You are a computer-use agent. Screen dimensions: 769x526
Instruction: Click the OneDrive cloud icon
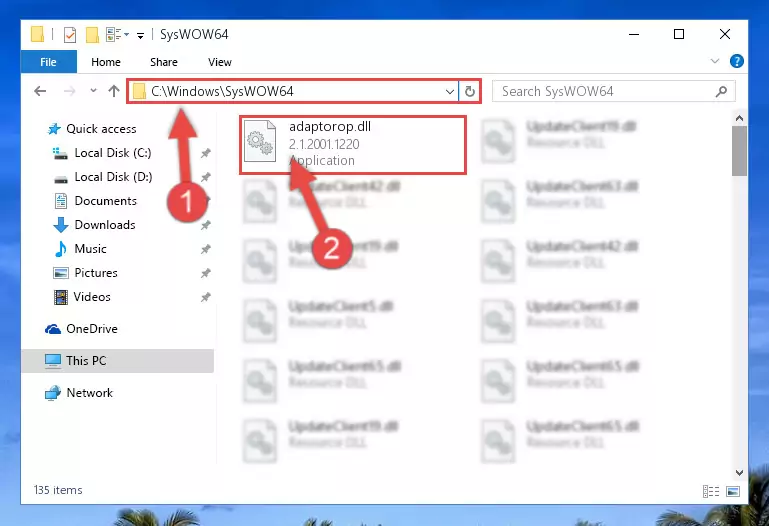tap(53, 329)
